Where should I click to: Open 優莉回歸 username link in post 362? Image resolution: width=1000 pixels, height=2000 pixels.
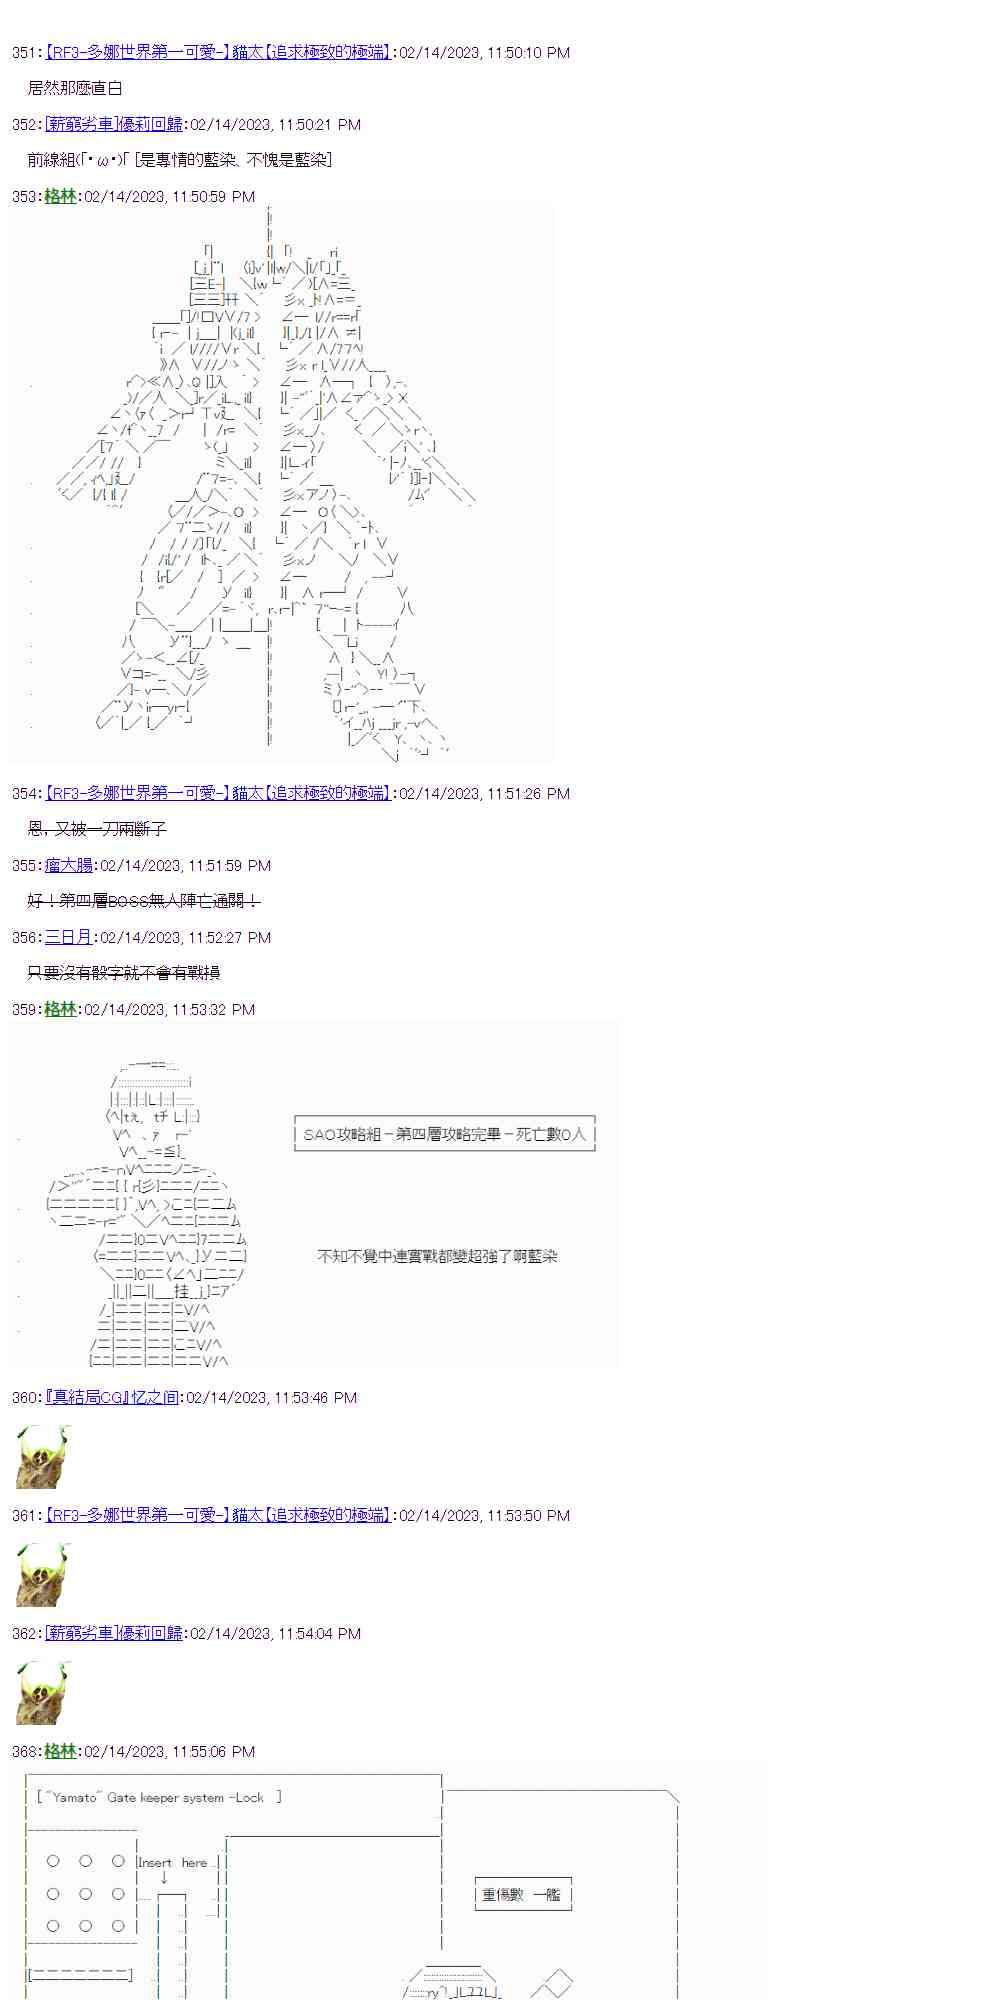pyautogui.click(x=114, y=1633)
